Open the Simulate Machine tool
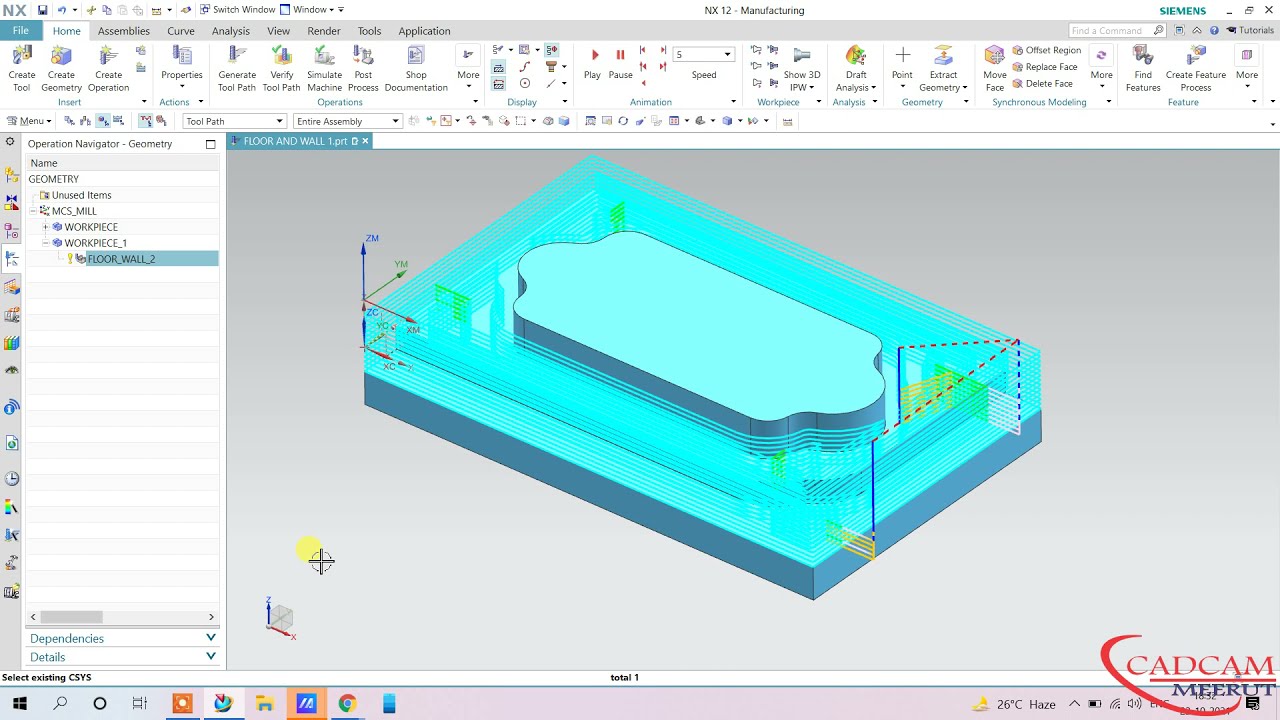Image resolution: width=1280 pixels, height=720 pixels. 324,68
